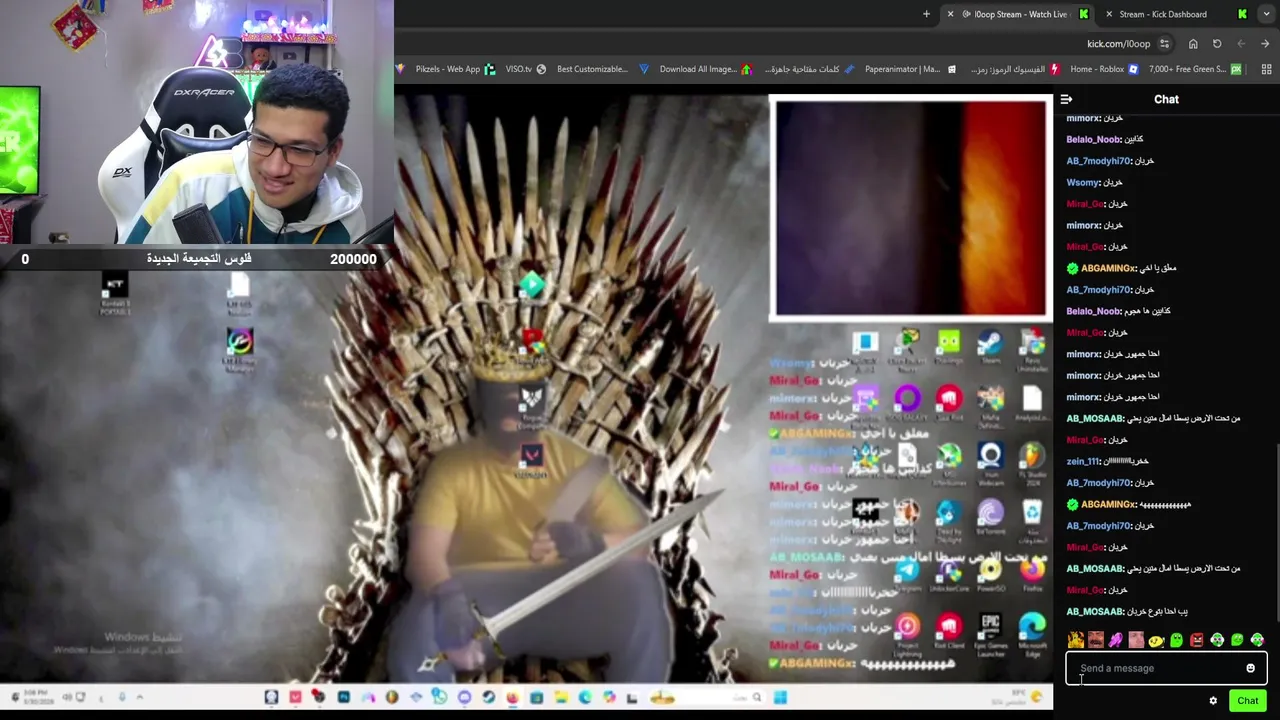Open Revo Uninstaller desktop icon
Screen dimensions: 1280x720
pos(1032,350)
